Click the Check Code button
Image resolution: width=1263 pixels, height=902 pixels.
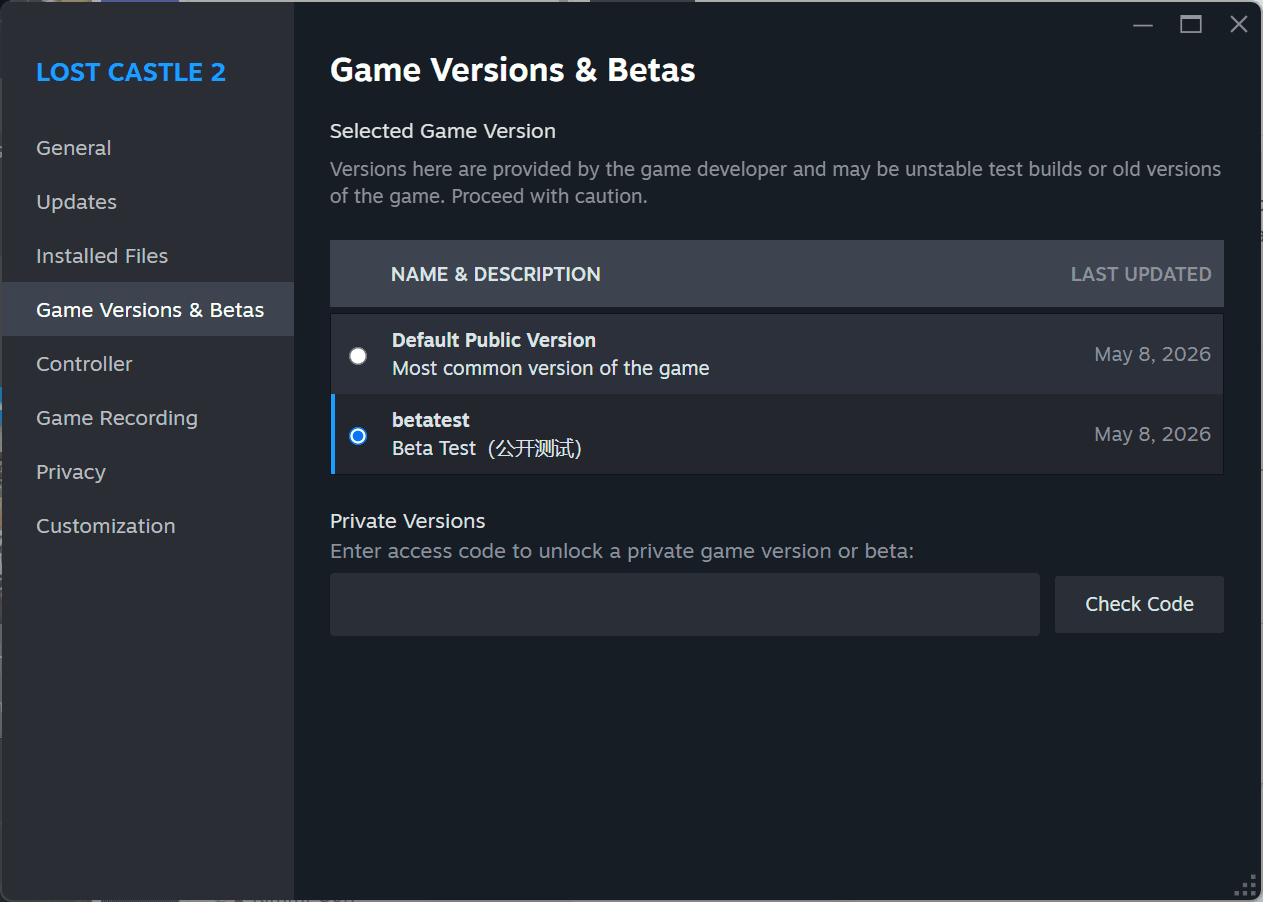click(1139, 604)
